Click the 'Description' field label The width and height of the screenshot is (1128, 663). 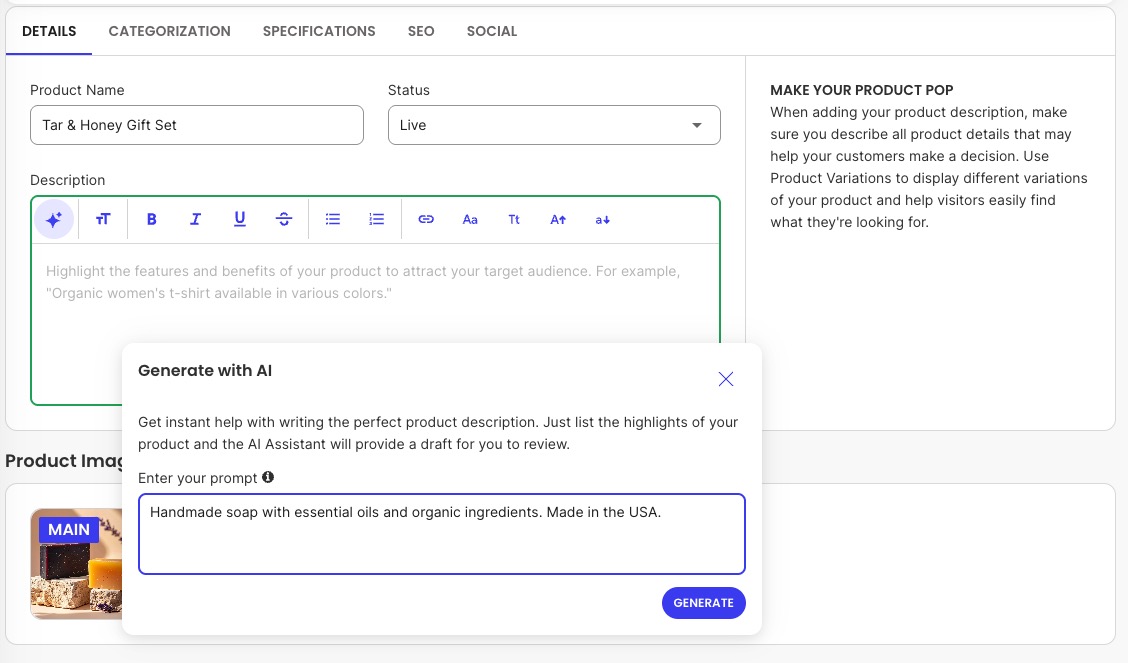point(68,180)
